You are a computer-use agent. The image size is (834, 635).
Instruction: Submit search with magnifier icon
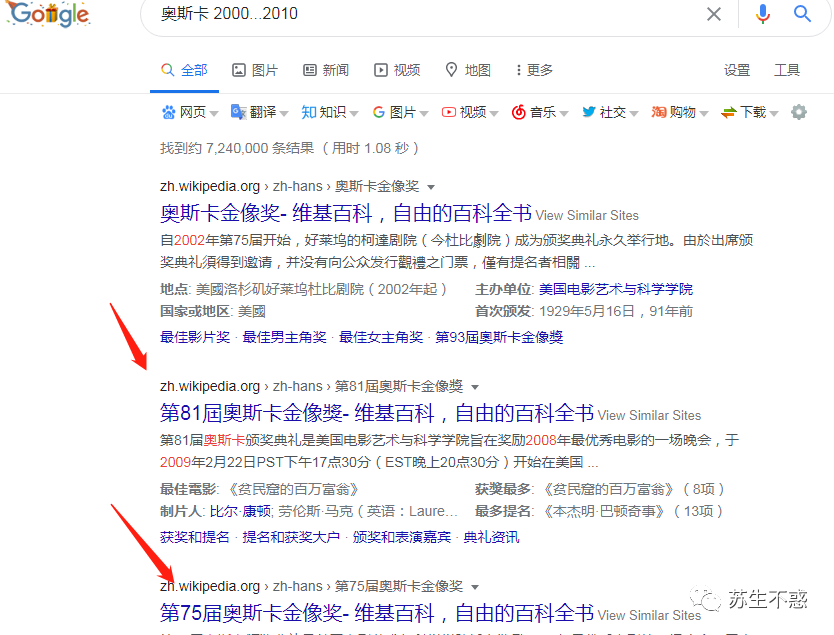click(802, 14)
